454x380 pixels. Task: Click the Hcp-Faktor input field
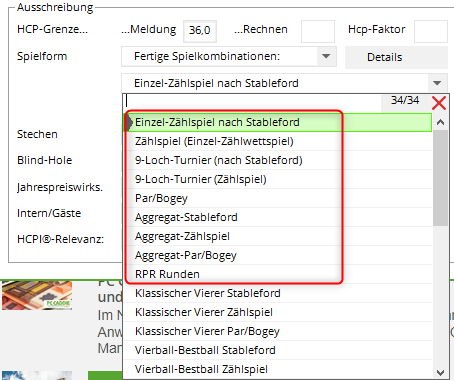point(430,31)
